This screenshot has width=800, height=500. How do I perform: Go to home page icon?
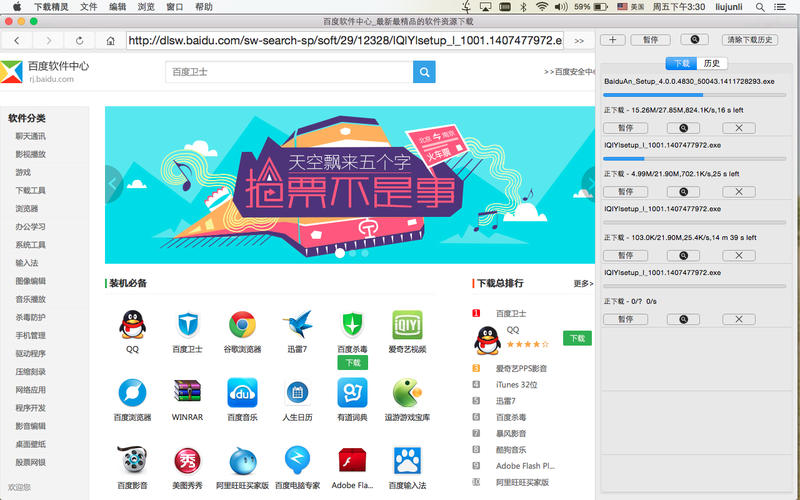pyautogui.click(x=110, y=40)
